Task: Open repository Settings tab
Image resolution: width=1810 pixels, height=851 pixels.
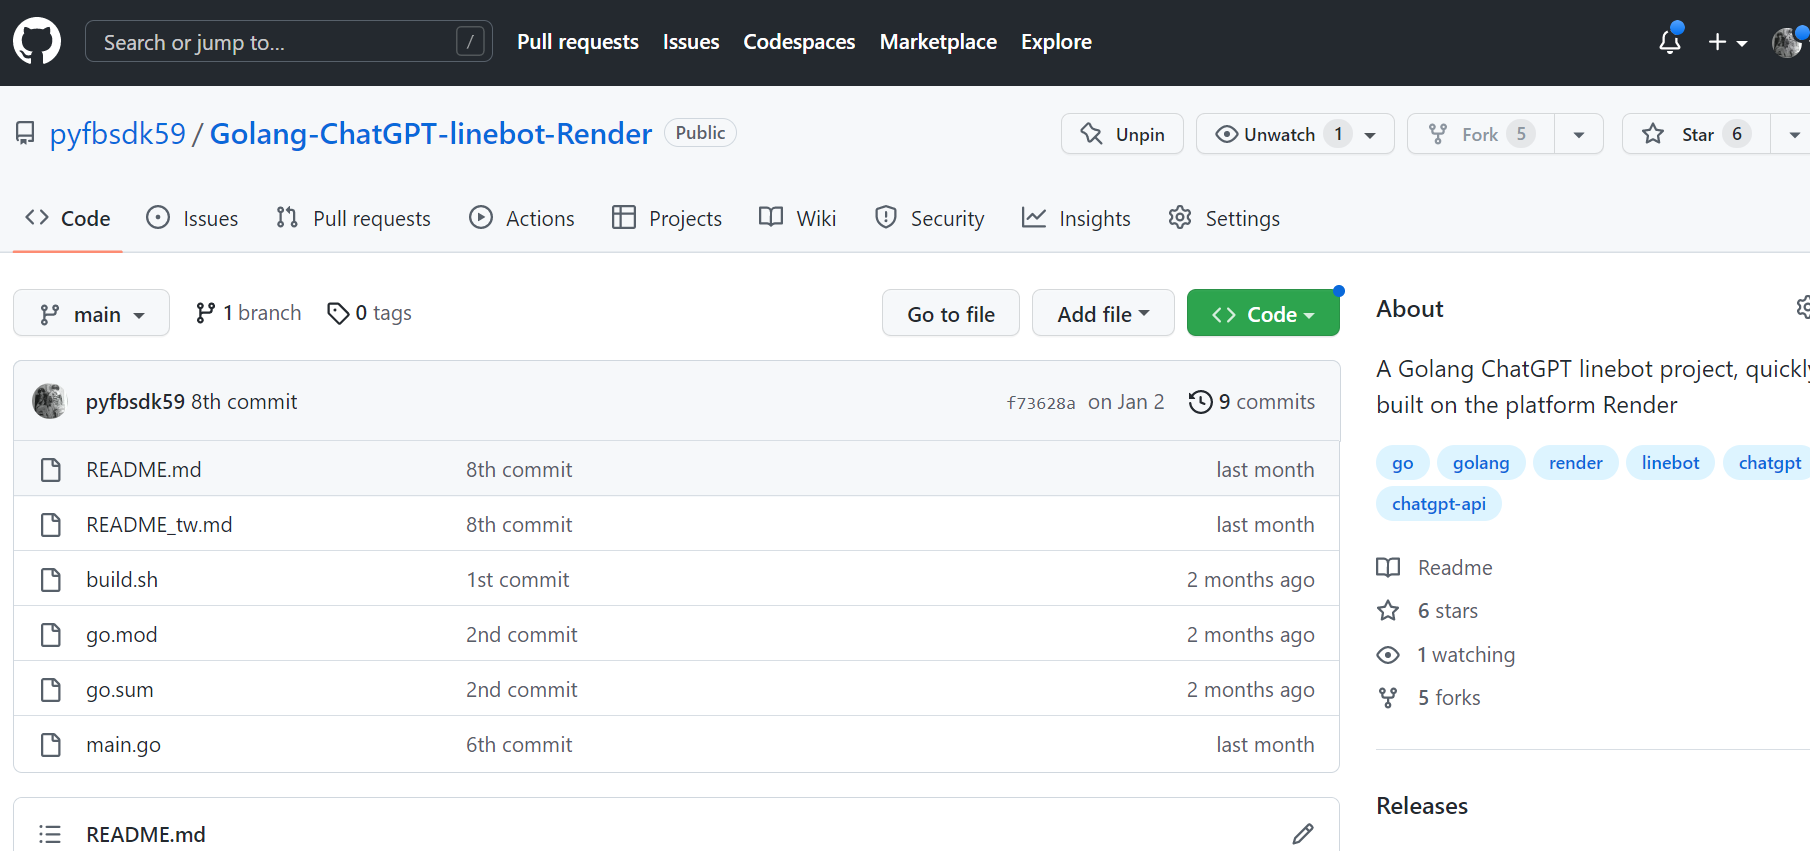Action: click(x=1224, y=218)
